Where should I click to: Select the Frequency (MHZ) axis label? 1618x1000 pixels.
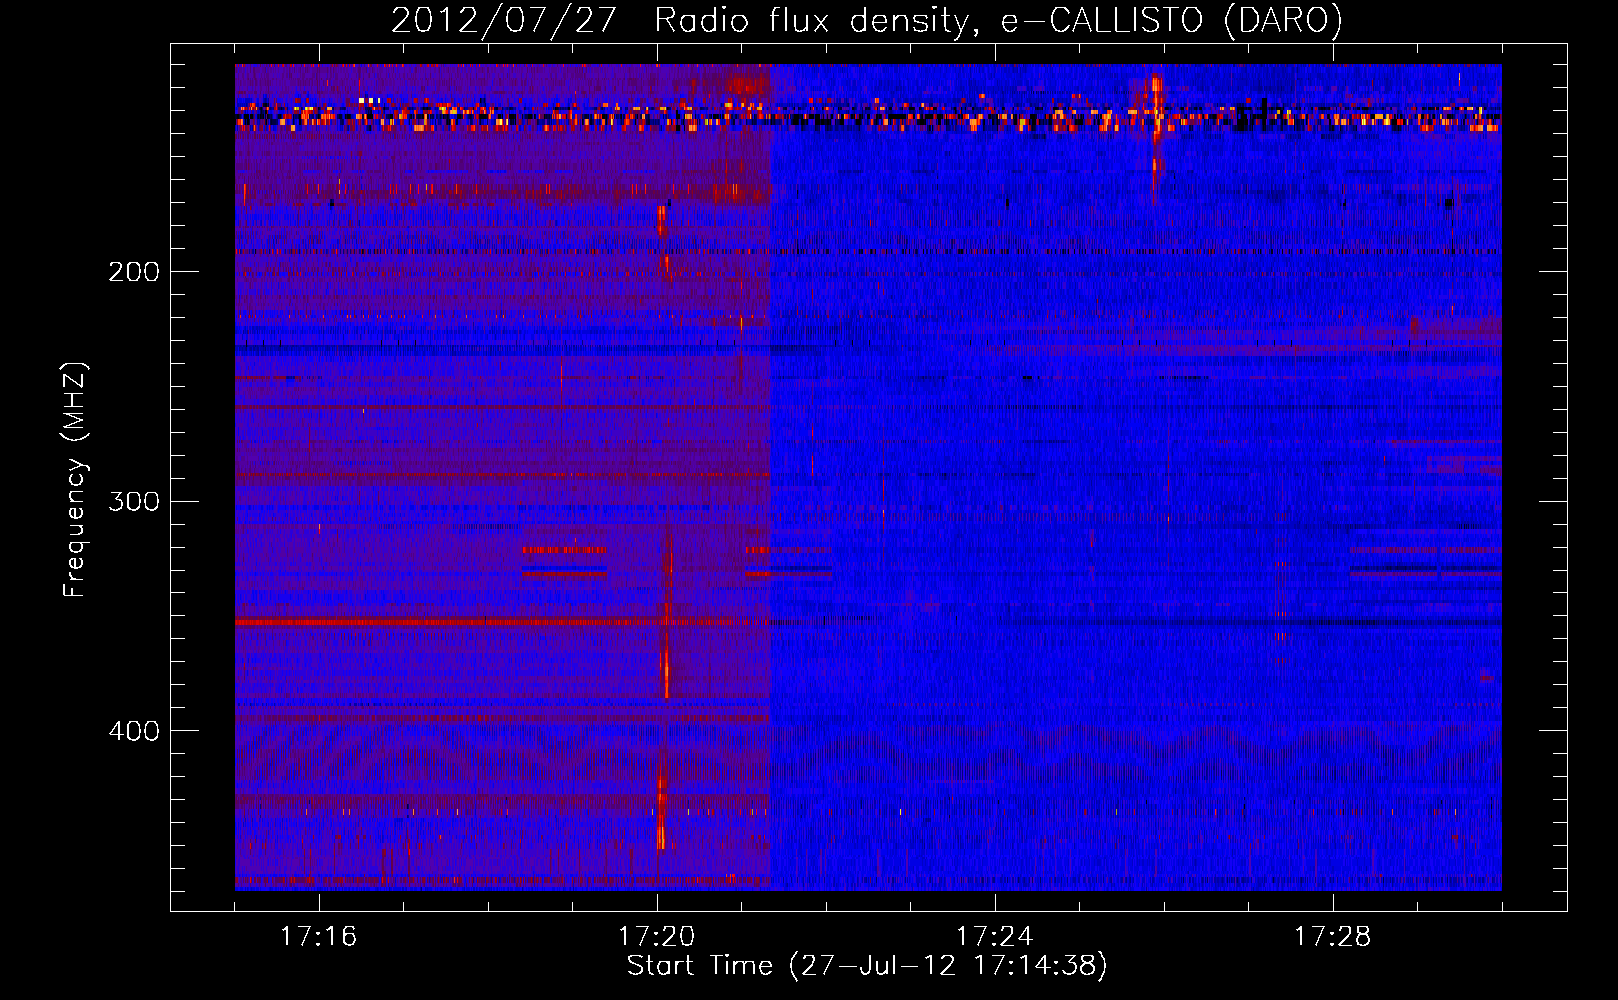[x=75, y=479]
